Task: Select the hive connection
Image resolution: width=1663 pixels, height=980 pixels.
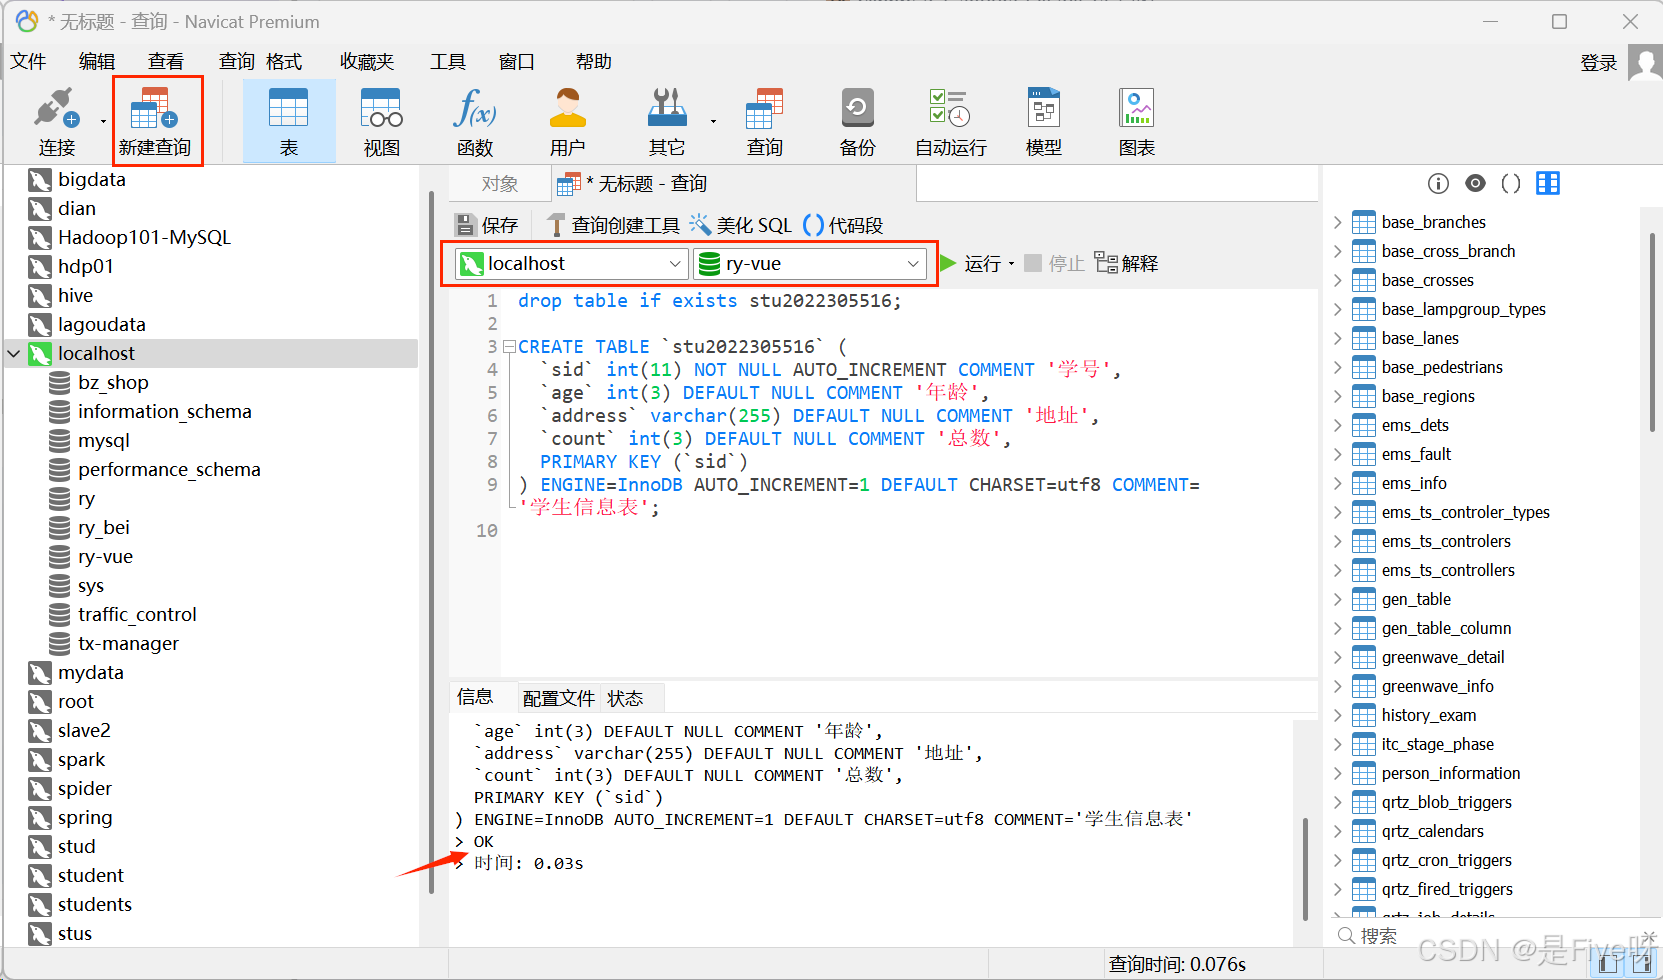Action: tap(75, 295)
